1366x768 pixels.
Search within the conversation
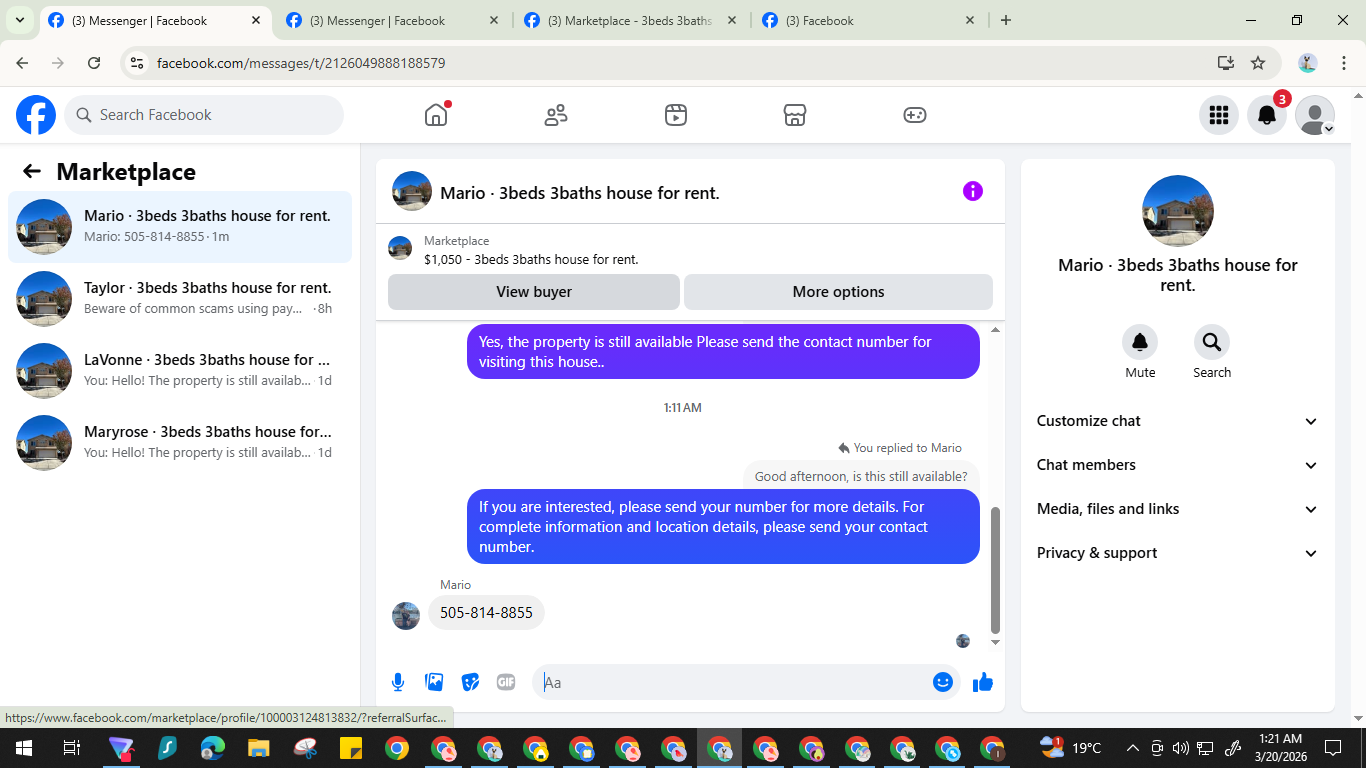coord(1212,342)
